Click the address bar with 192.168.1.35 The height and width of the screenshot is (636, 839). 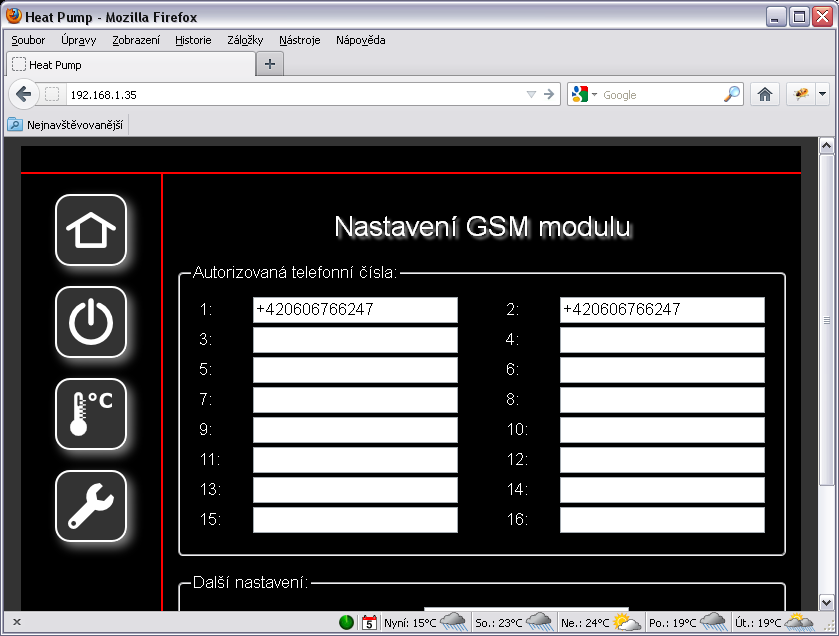click(x=294, y=95)
